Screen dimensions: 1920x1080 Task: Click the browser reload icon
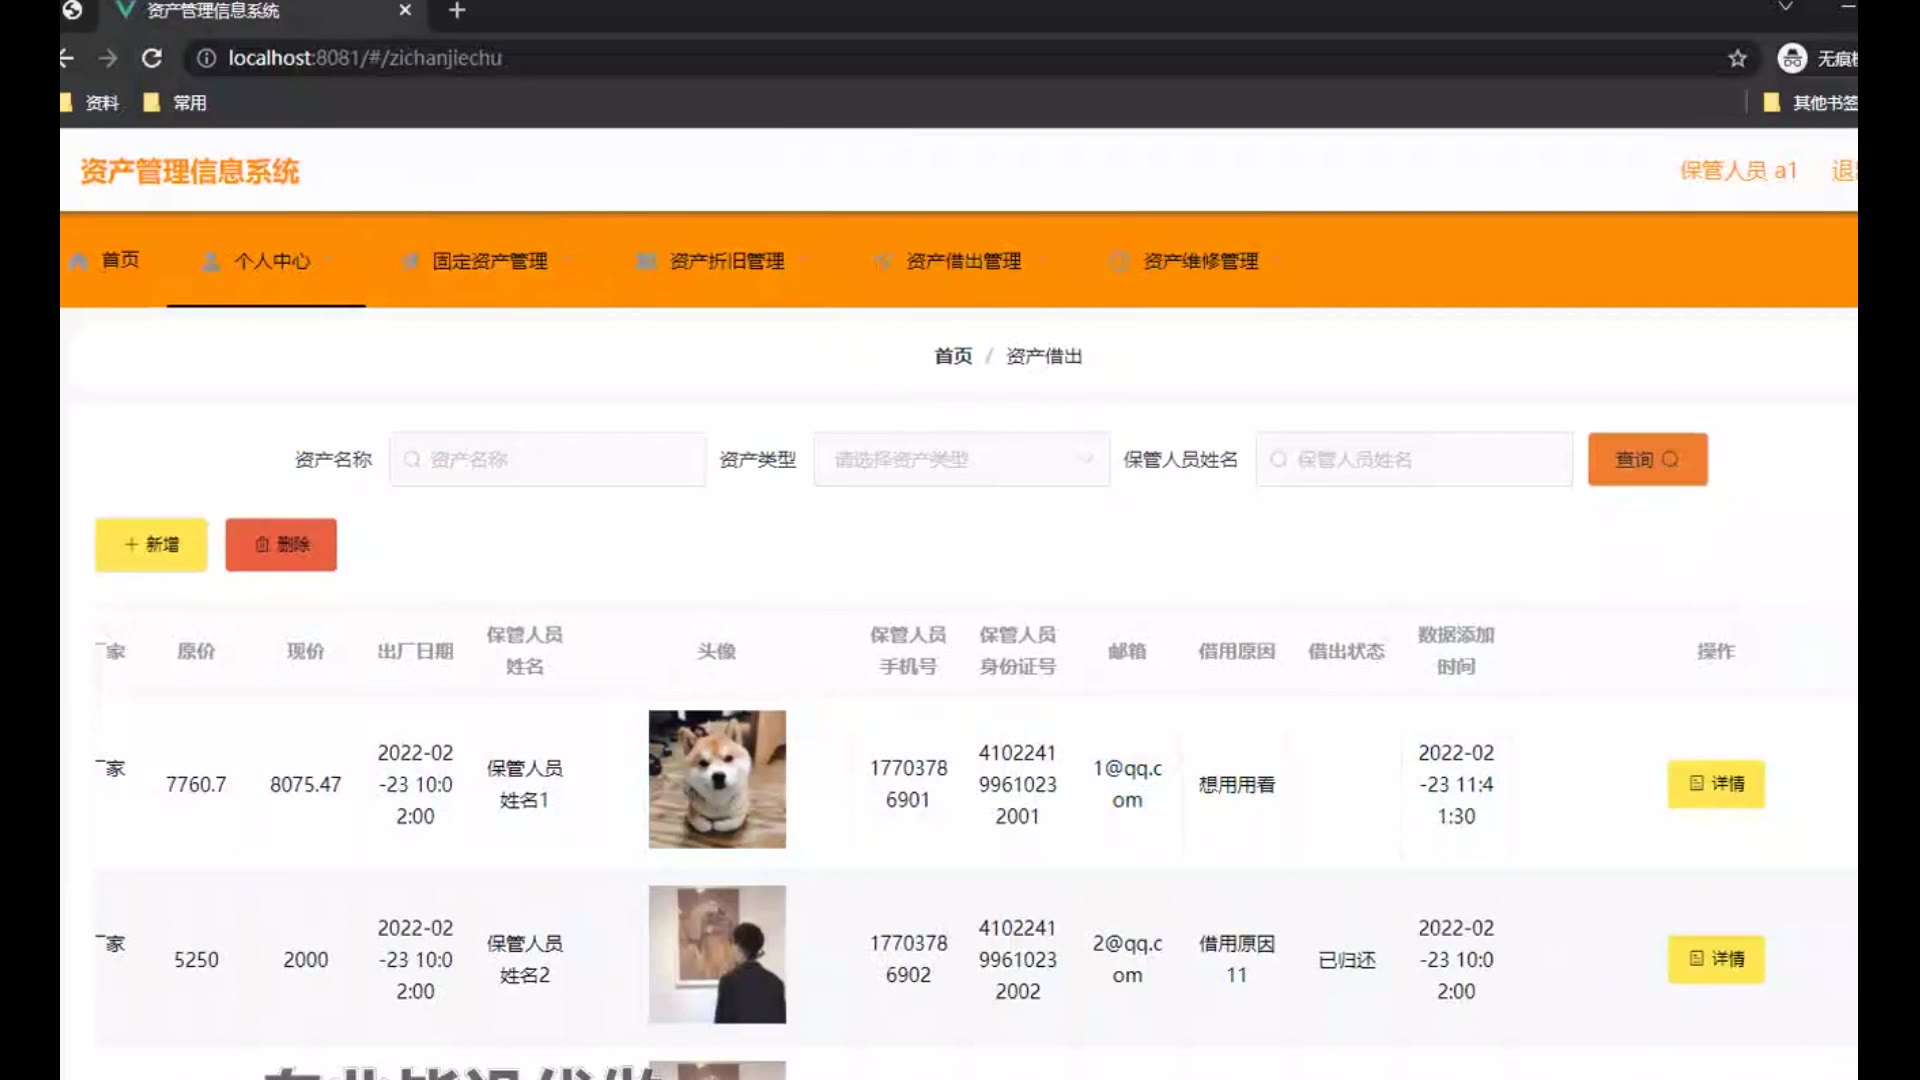[152, 58]
